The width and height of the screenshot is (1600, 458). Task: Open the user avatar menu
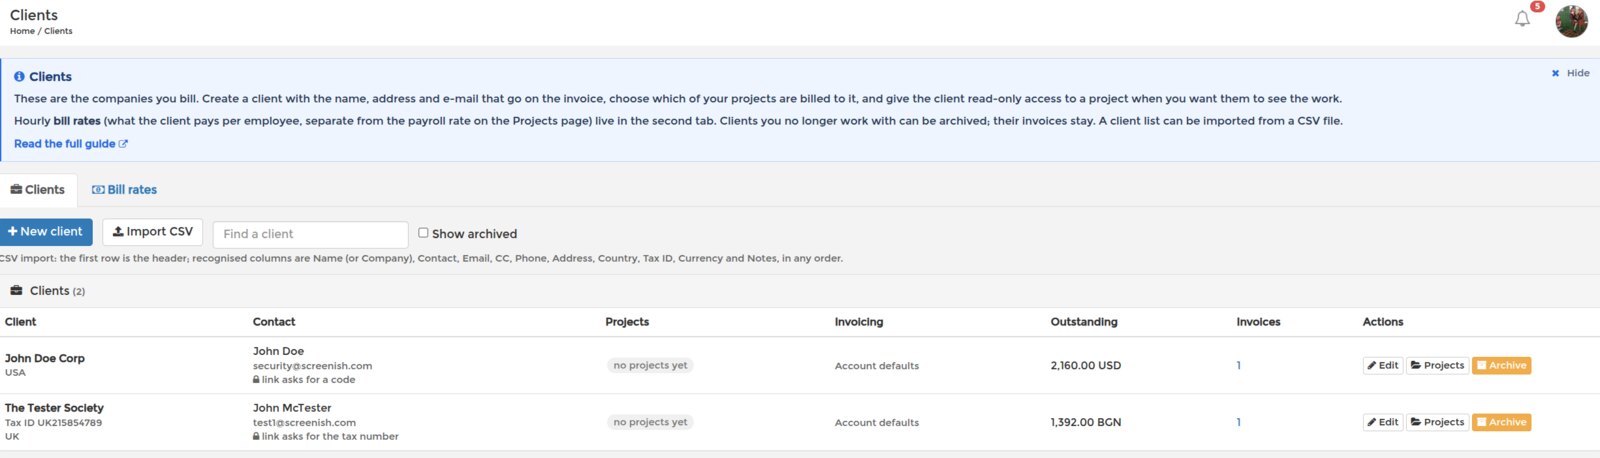tap(1571, 21)
